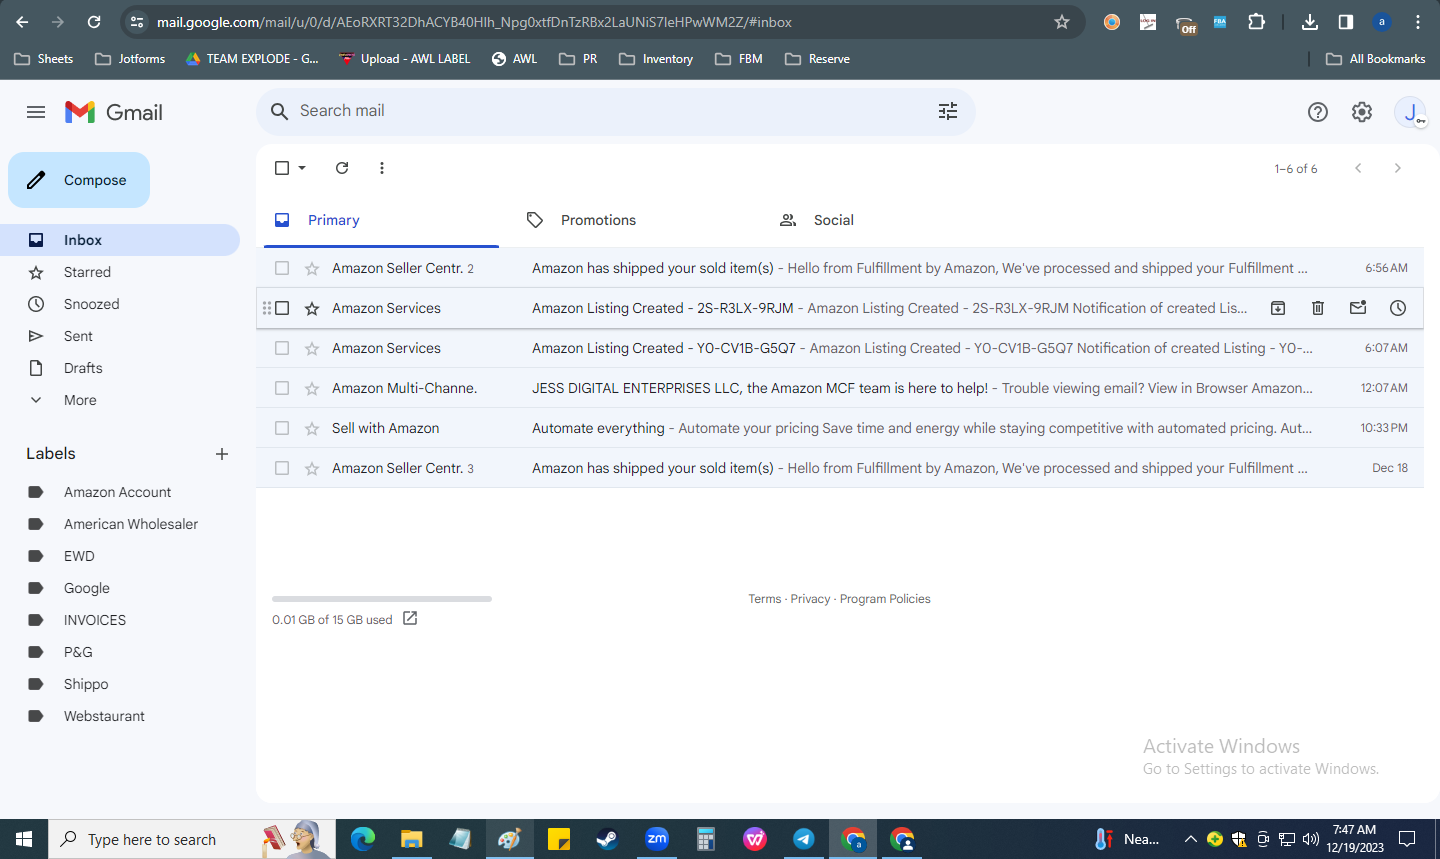
Task: Show hidden system tray icons
Action: click(x=1190, y=839)
